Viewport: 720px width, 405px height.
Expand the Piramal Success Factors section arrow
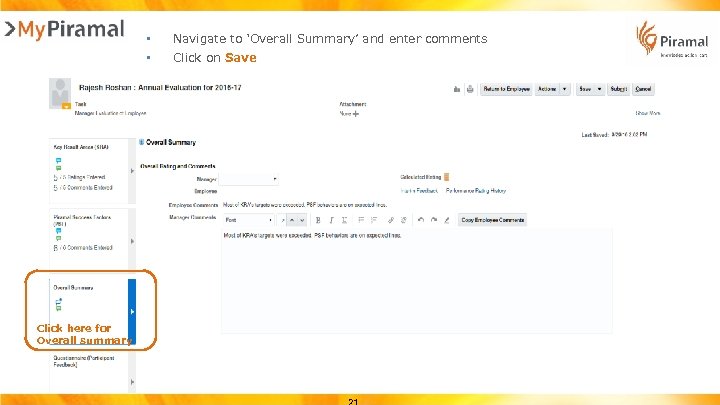coord(132,241)
